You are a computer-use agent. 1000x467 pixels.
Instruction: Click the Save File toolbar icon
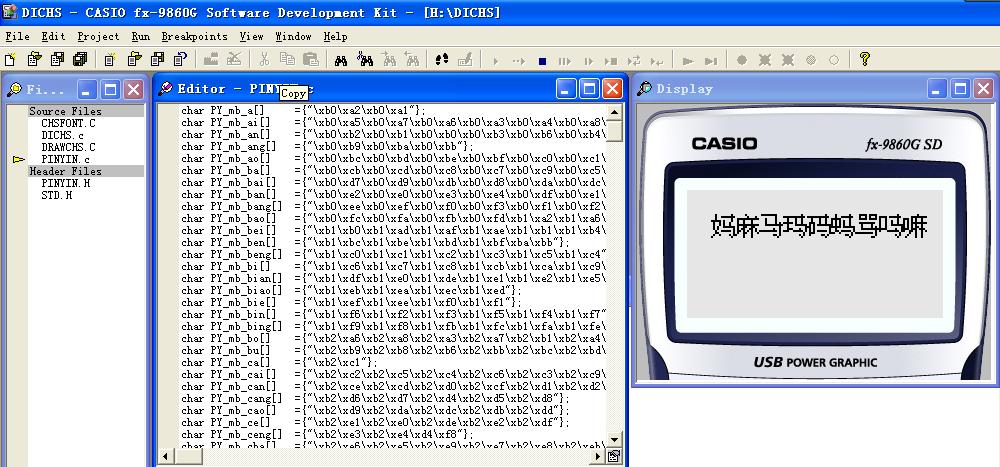pyautogui.click(x=57, y=60)
